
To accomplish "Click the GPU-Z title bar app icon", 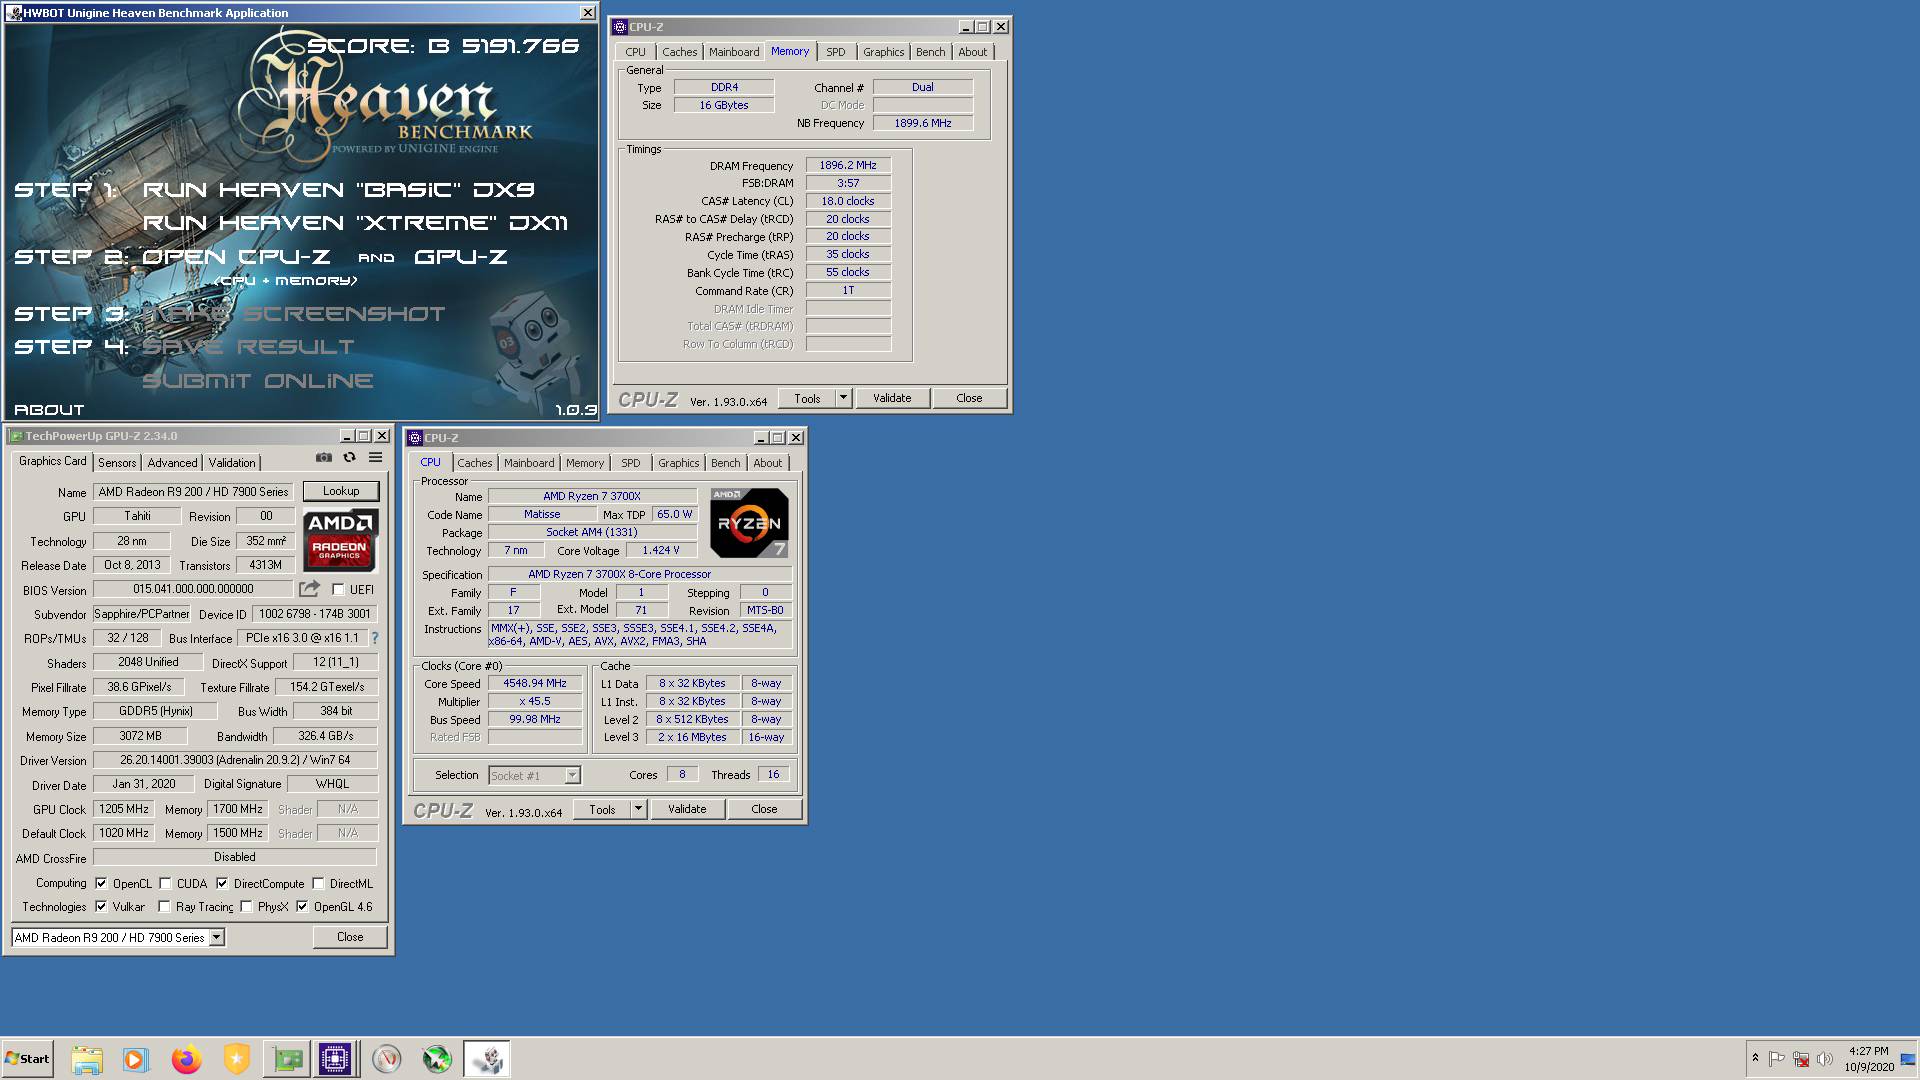I will pyautogui.click(x=15, y=436).
